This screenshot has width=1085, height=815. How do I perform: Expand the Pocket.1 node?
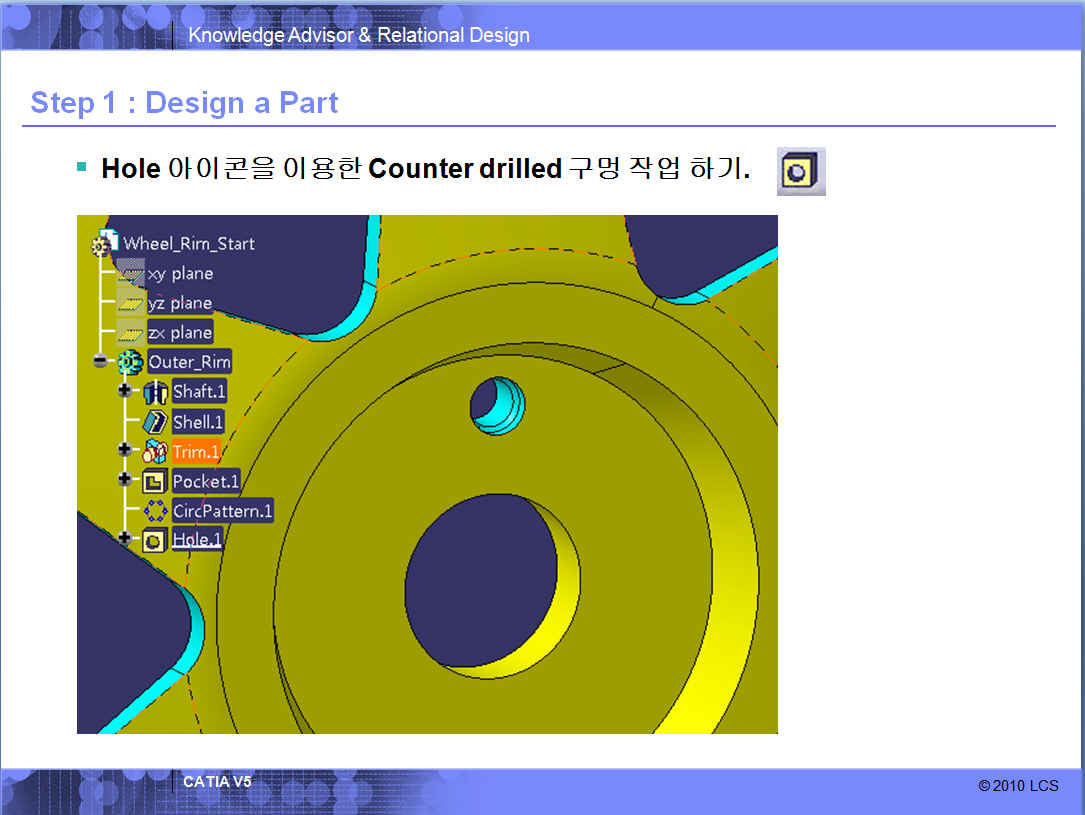tap(125, 480)
